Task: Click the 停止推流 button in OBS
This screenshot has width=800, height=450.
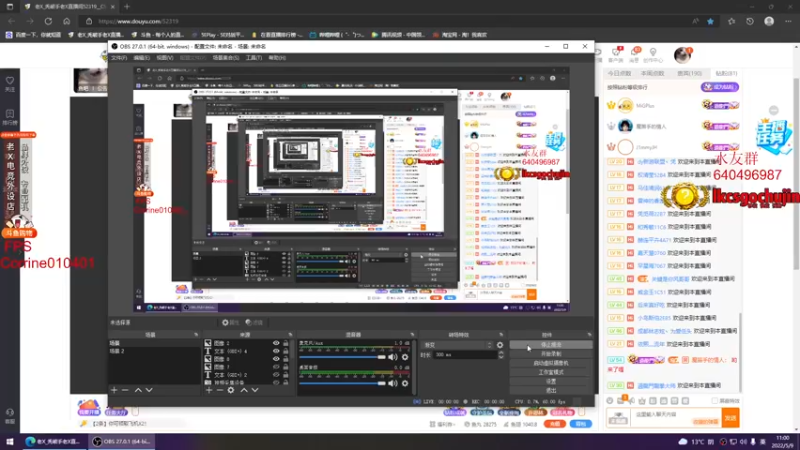Action: click(x=551, y=345)
